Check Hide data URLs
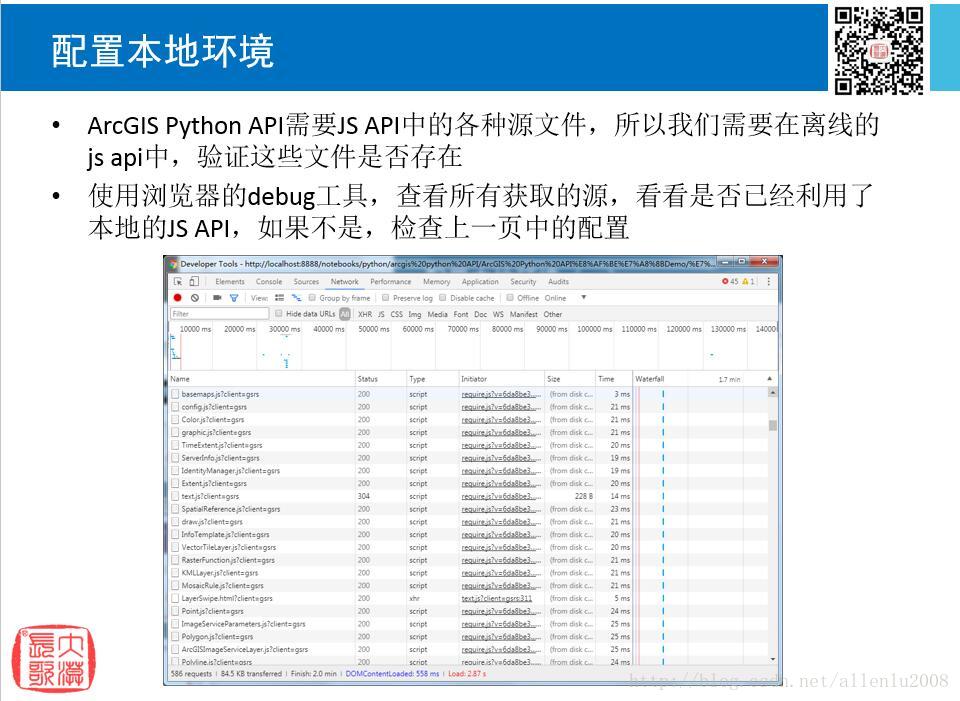The width and height of the screenshot is (960, 701). tap(279, 313)
